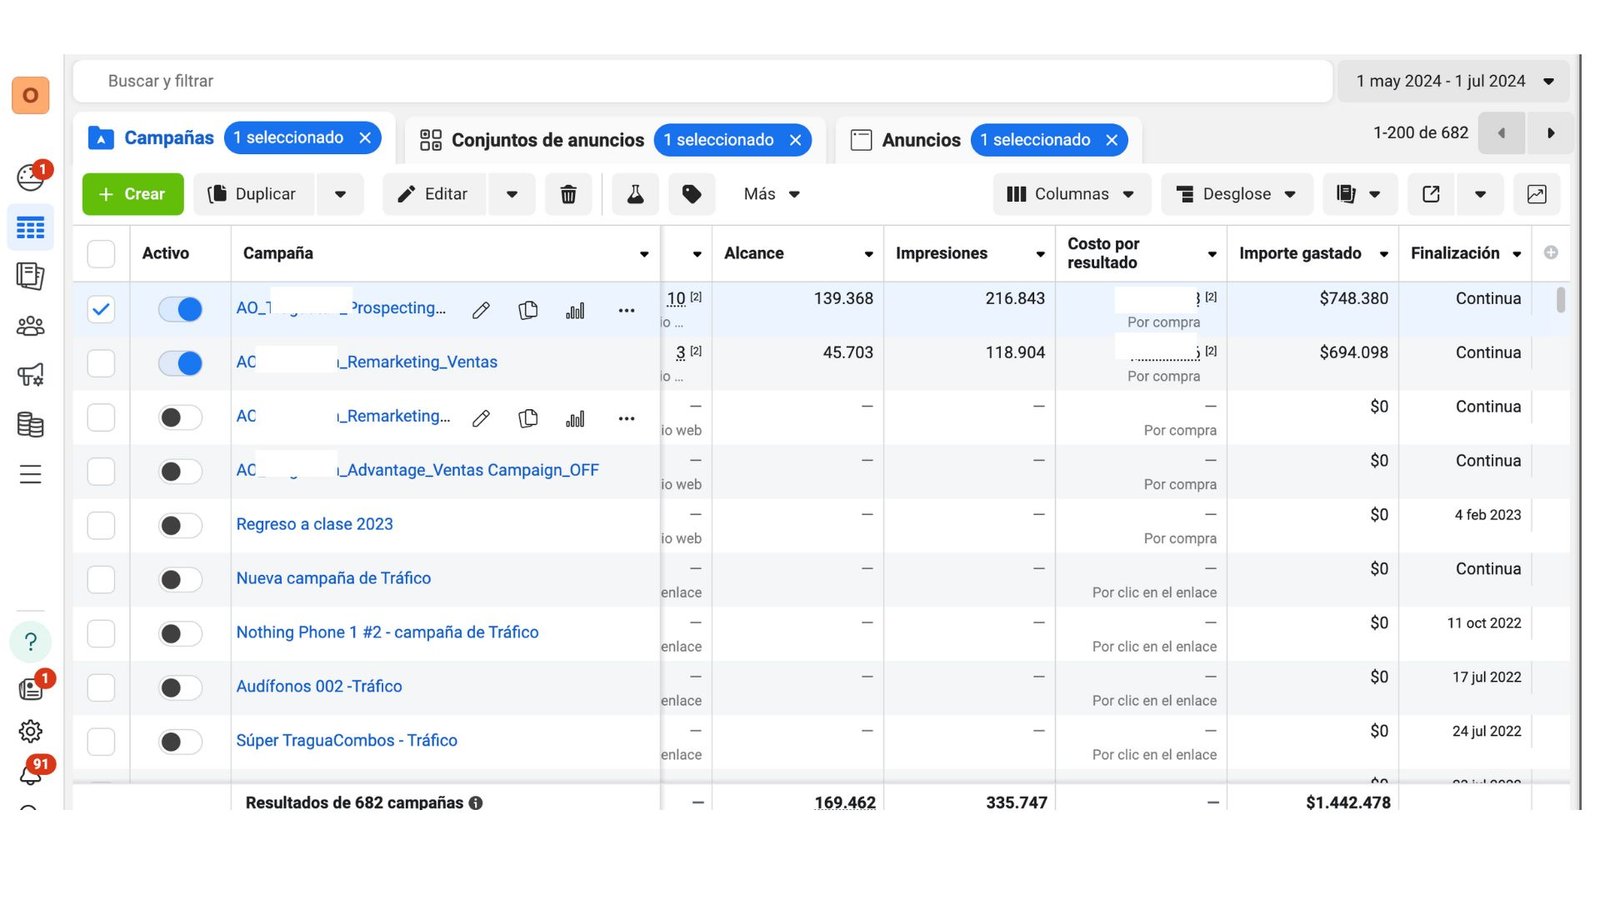The height and width of the screenshot is (900, 1600).
Task: View charts for the Prospecting campaign row
Action: point(575,310)
